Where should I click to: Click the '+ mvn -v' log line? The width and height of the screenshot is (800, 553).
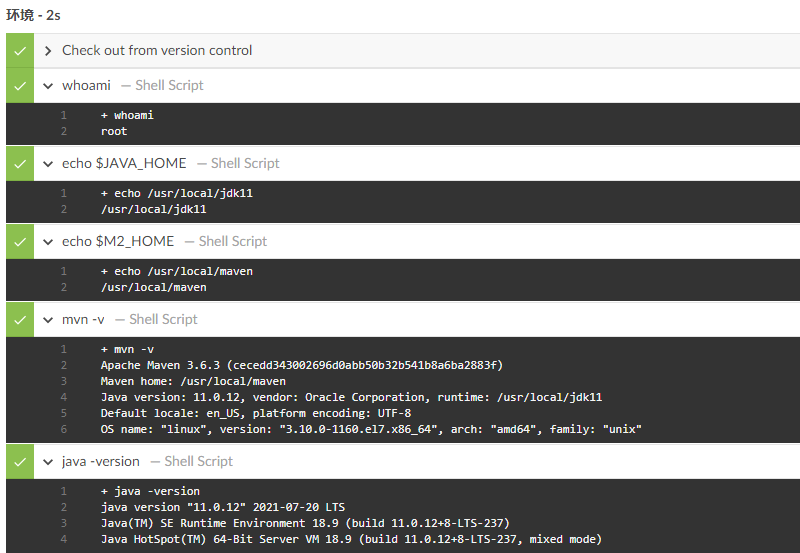[127, 349]
